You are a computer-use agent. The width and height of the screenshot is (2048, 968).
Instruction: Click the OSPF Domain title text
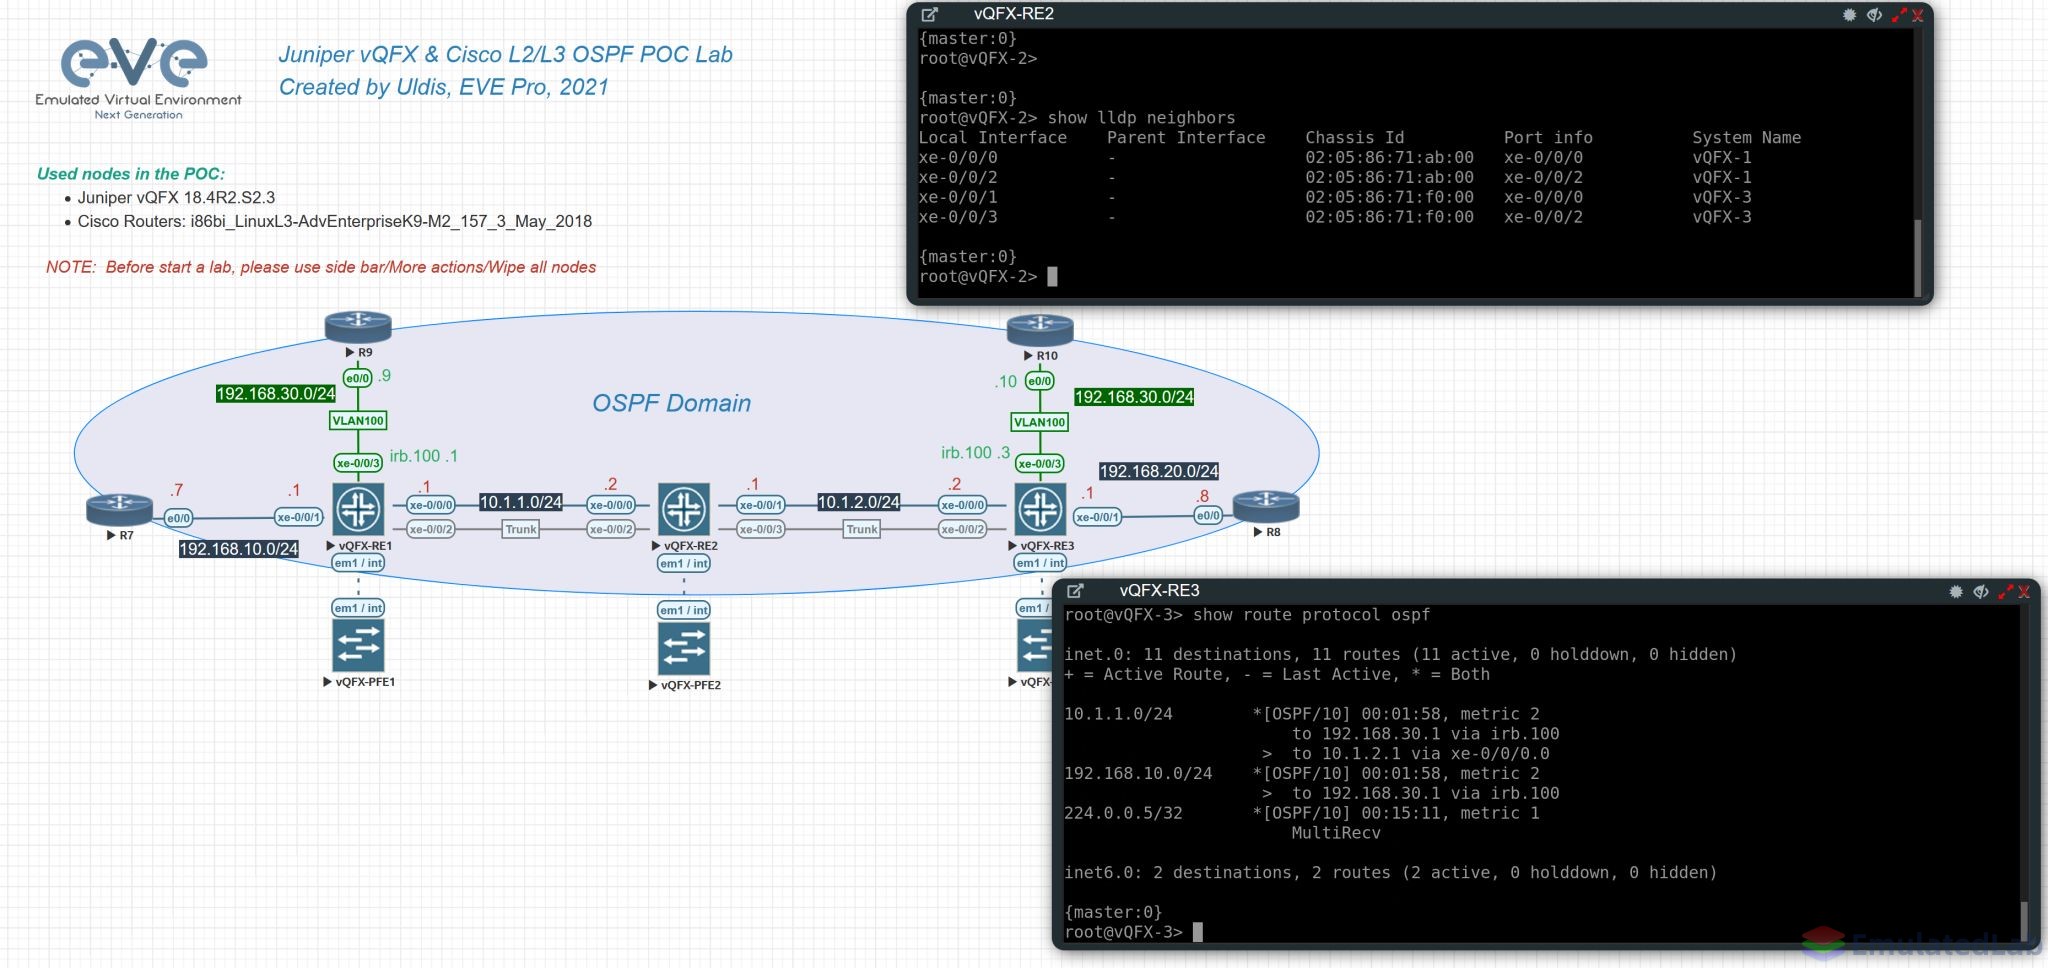point(671,403)
